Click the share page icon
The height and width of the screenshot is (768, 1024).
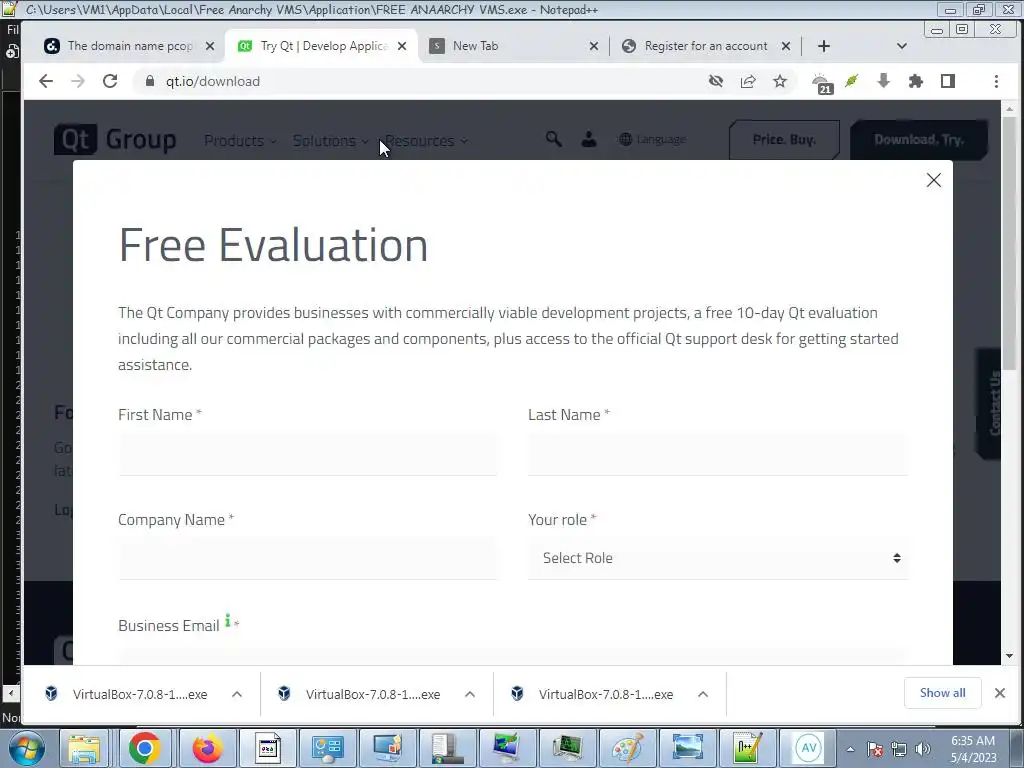pos(748,81)
